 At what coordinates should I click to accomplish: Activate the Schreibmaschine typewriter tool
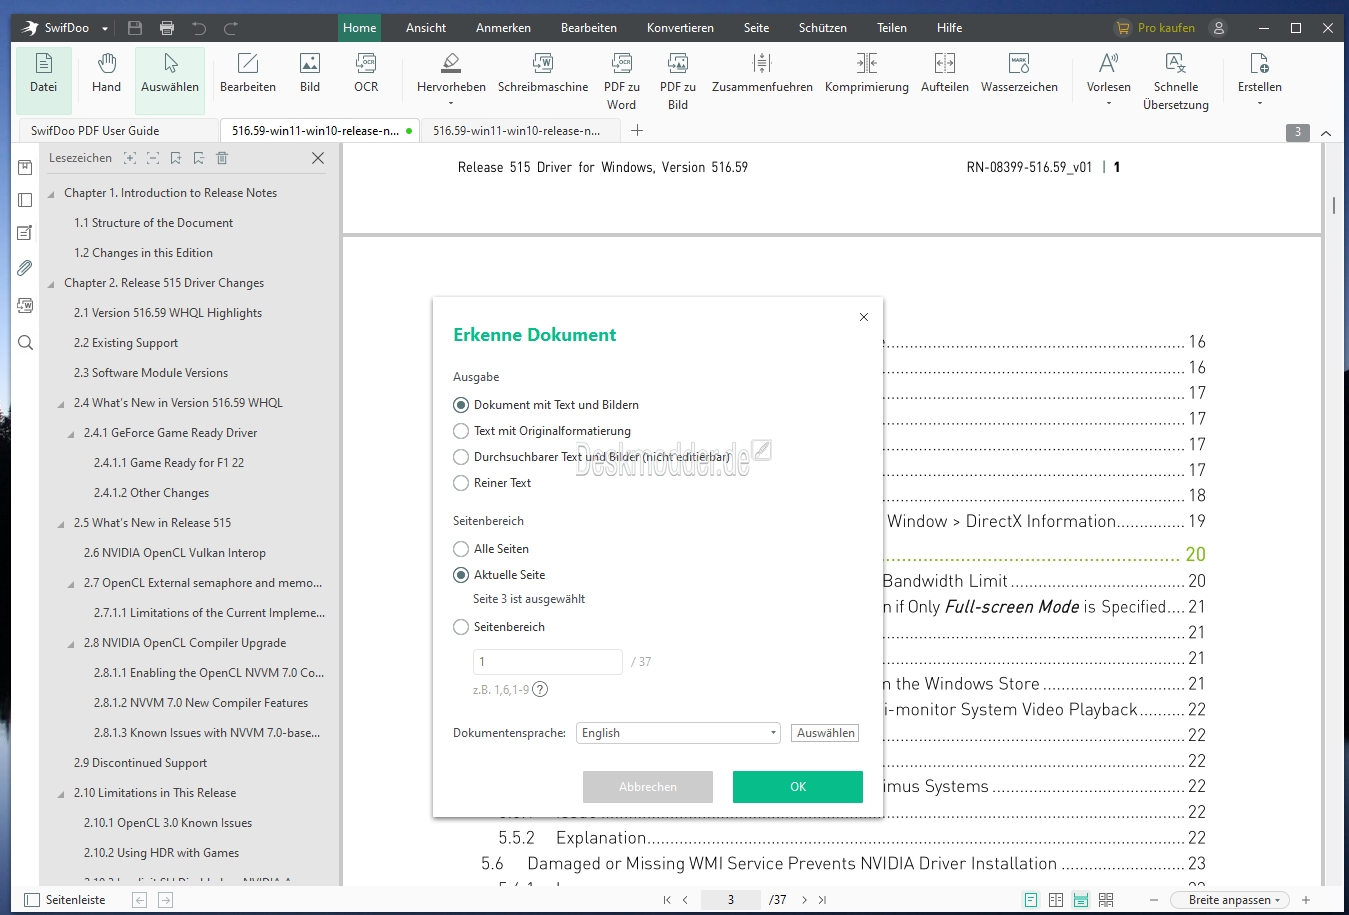click(543, 75)
